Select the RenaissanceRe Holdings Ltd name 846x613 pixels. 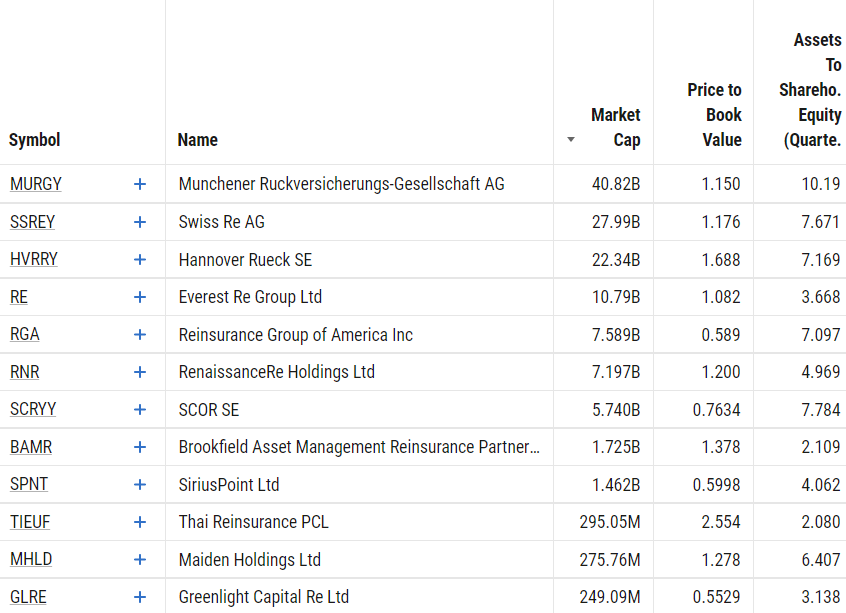(x=277, y=372)
